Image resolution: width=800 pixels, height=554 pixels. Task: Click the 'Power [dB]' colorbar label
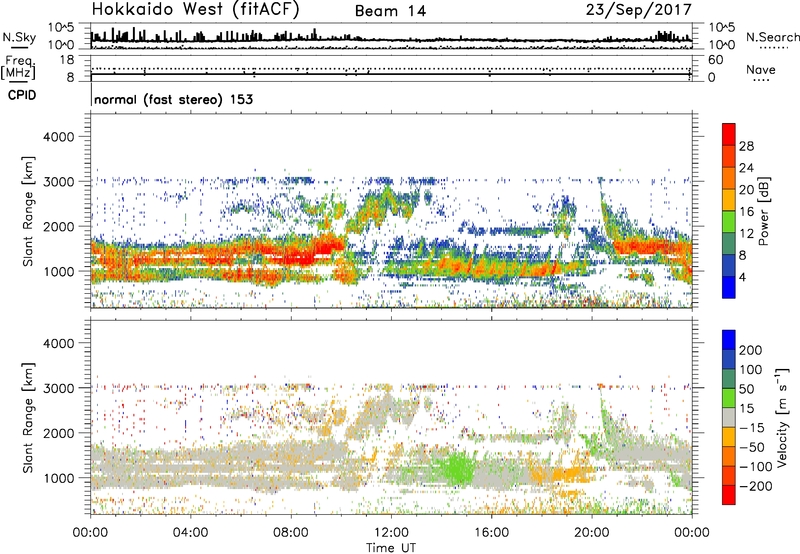tap(763, 211)
